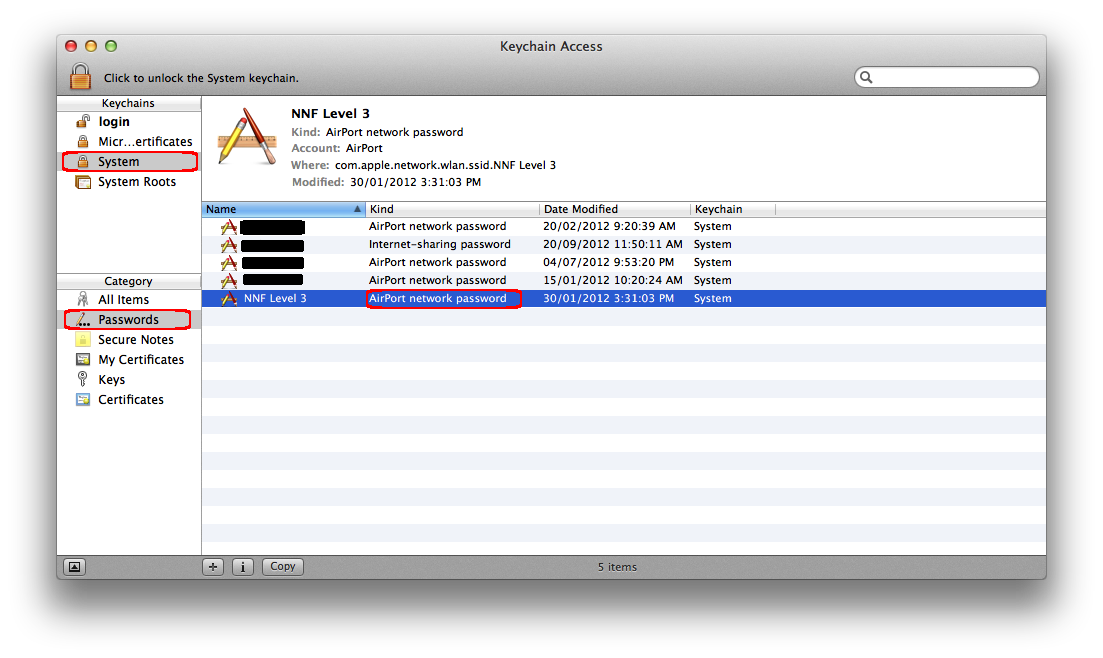Sort by the Kind column header
Image resolution: width=1103 pixels, height=658 pixels.
tap(452, 209)
